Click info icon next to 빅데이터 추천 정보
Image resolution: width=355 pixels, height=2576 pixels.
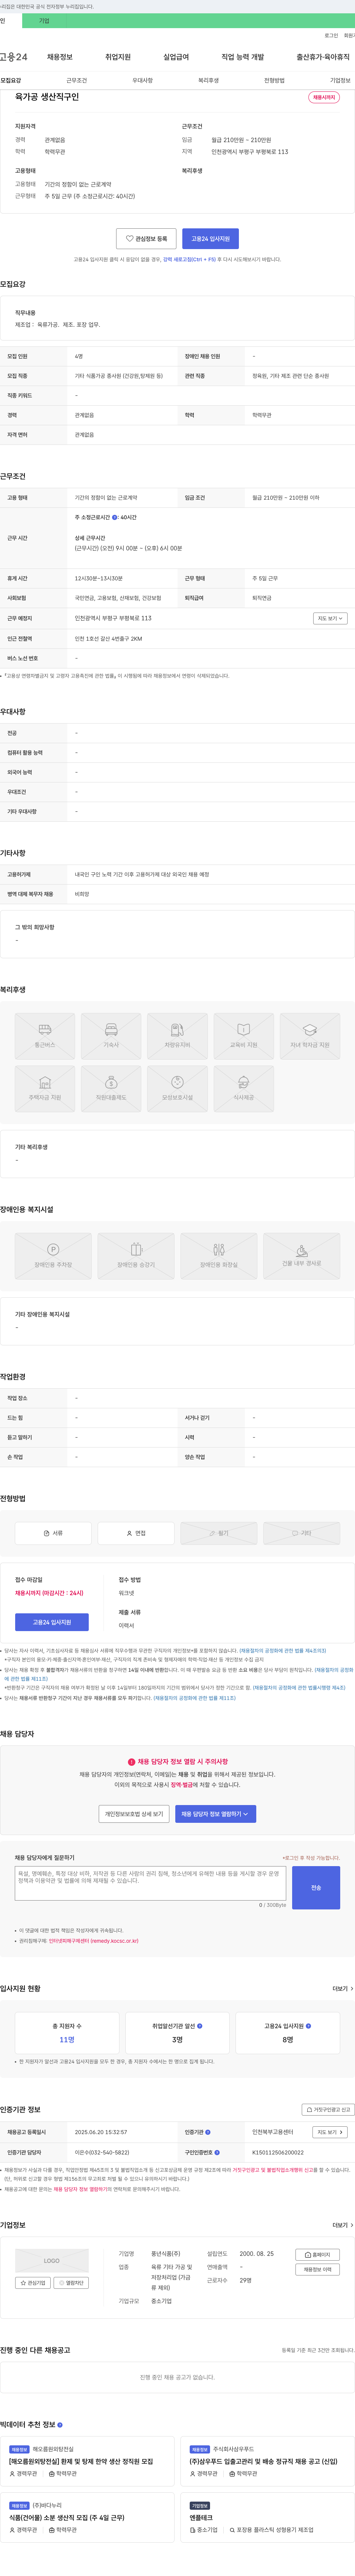[60, 2425]
